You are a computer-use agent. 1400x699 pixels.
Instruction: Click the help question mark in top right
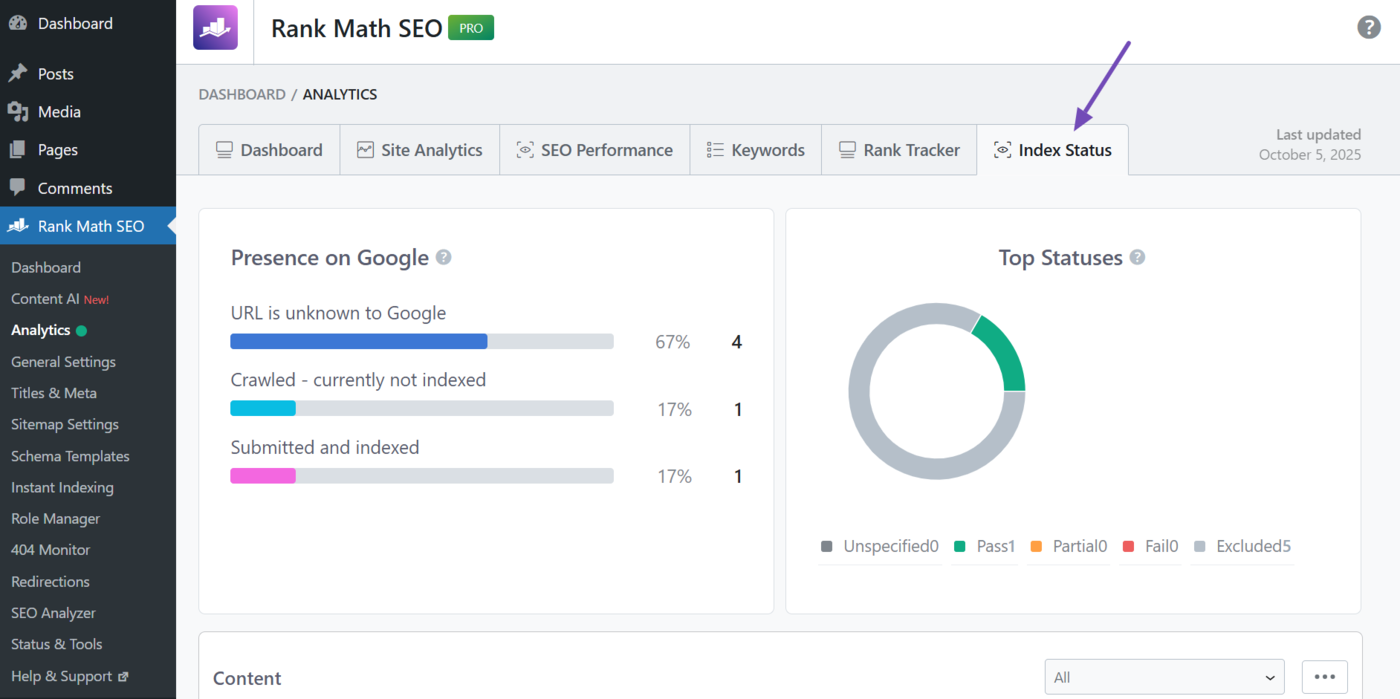[x=1369, y=27]
